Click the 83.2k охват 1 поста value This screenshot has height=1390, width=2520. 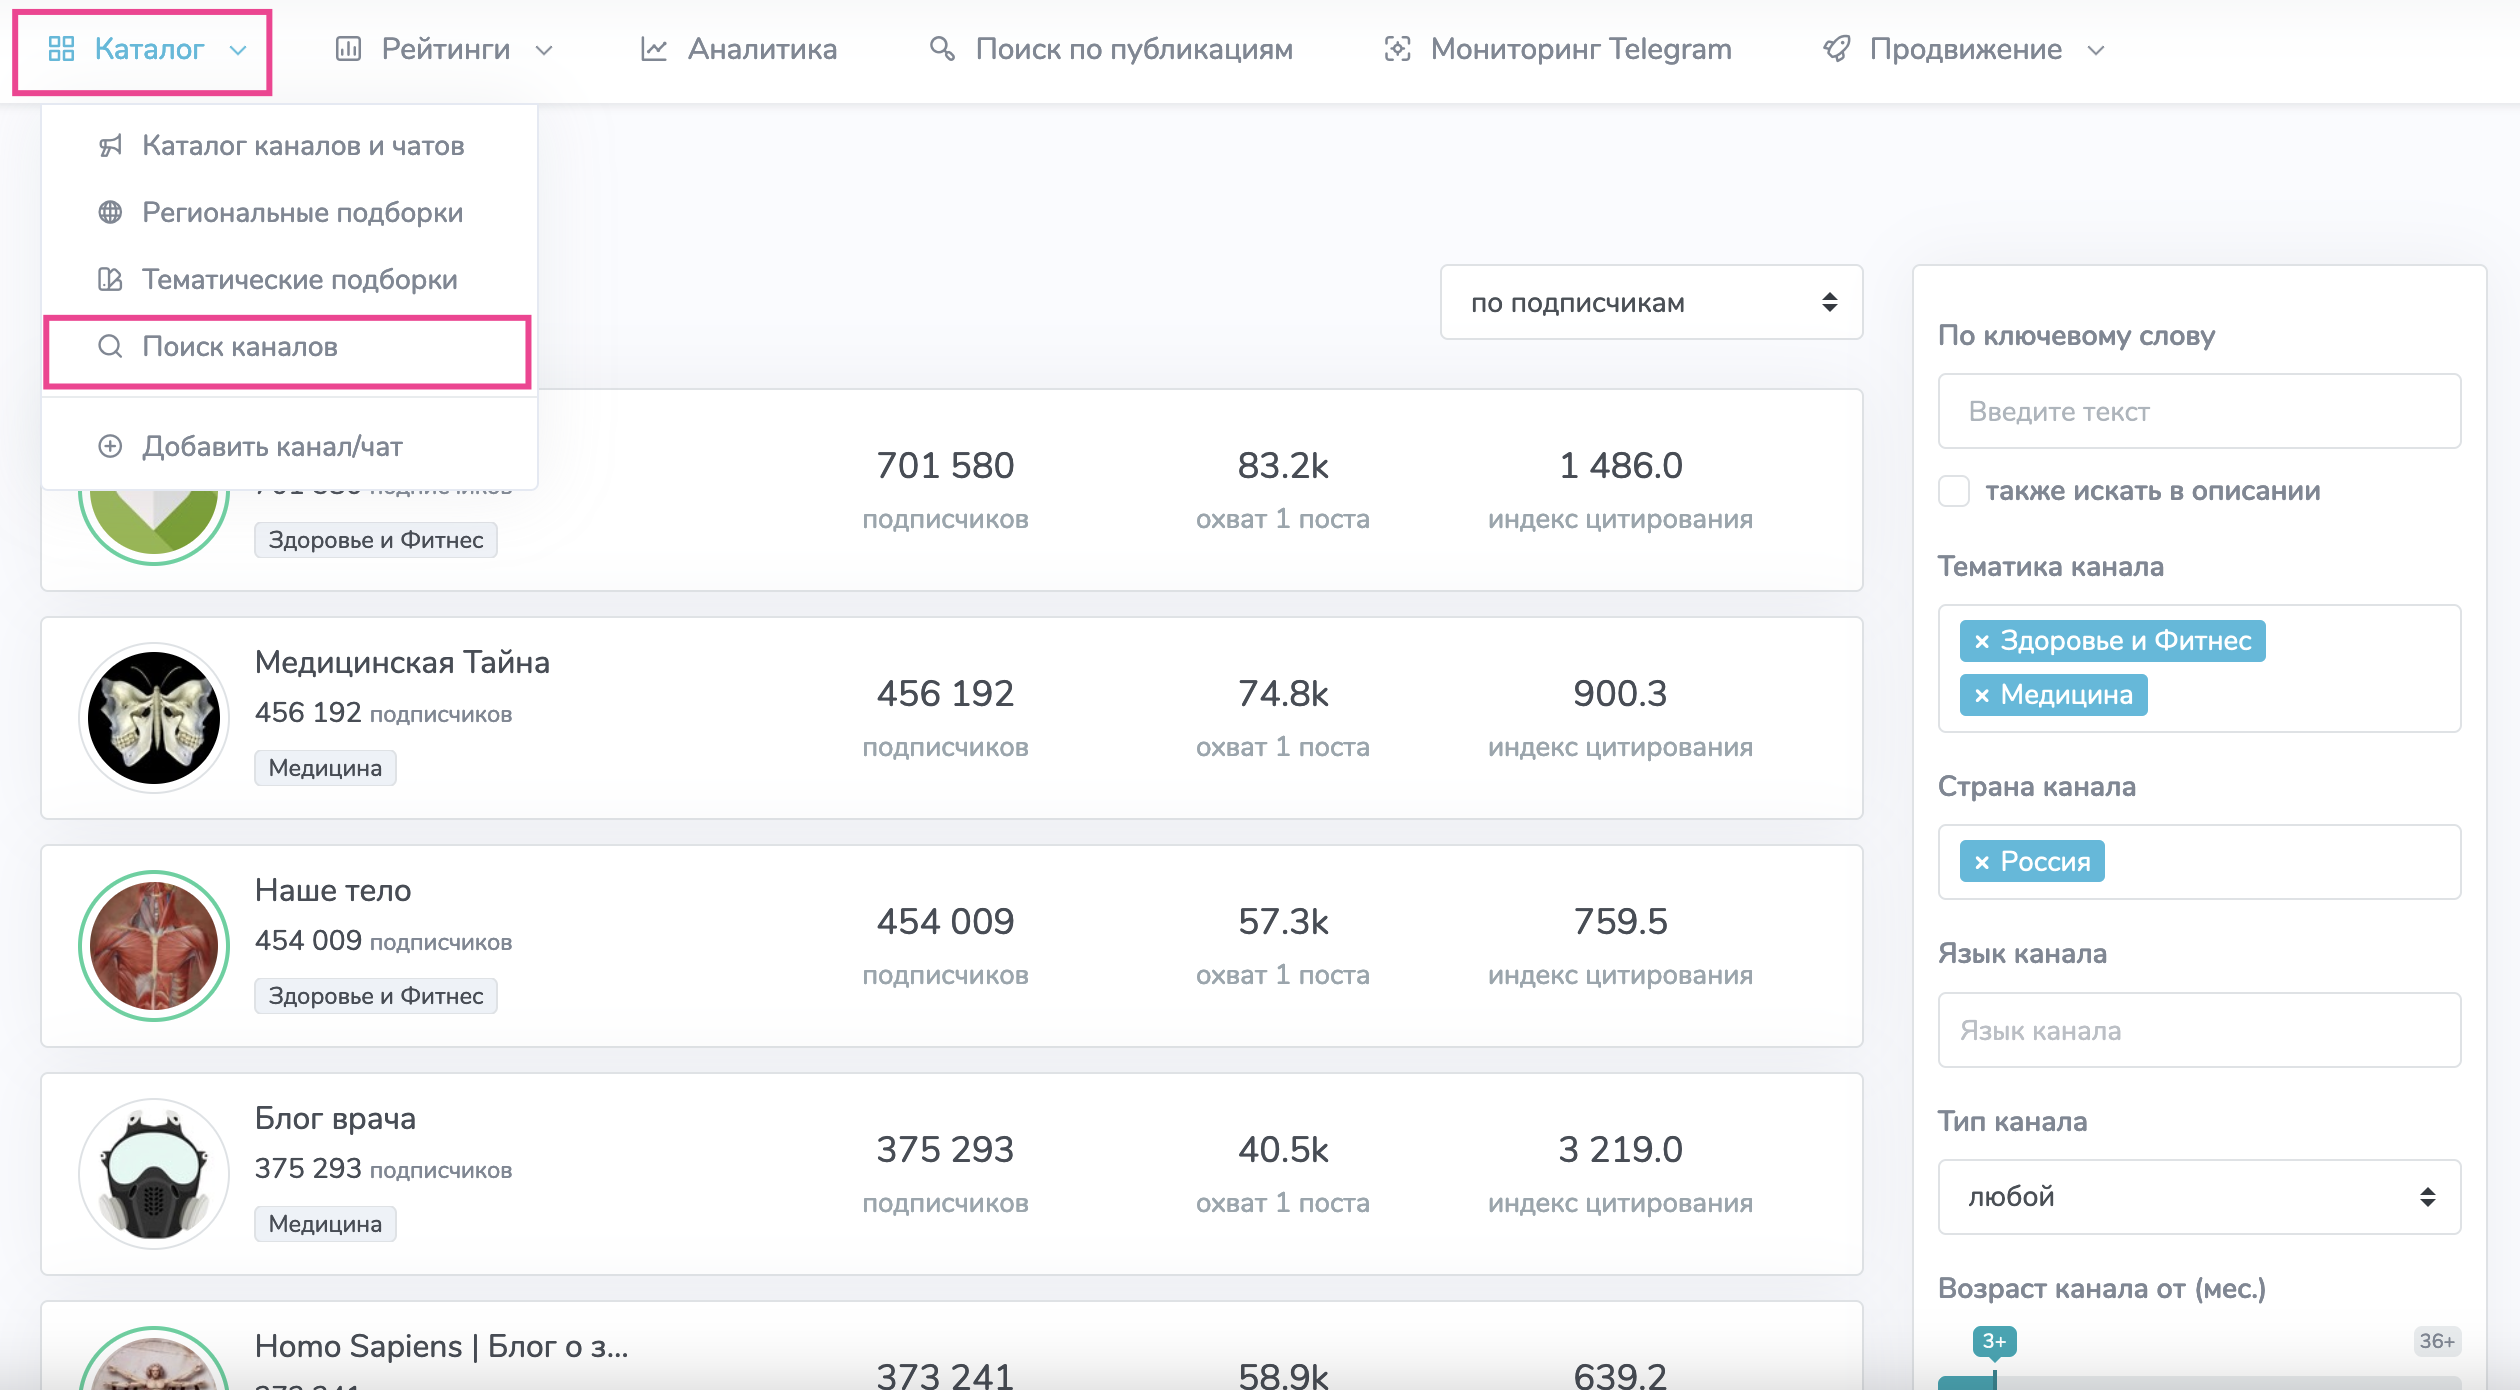tap(1283, 466)
